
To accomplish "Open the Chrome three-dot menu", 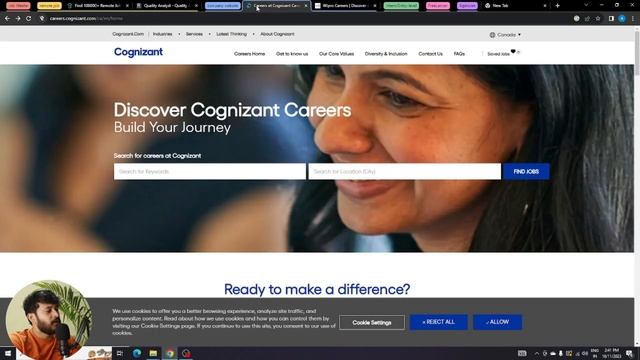I will (633, 18).
